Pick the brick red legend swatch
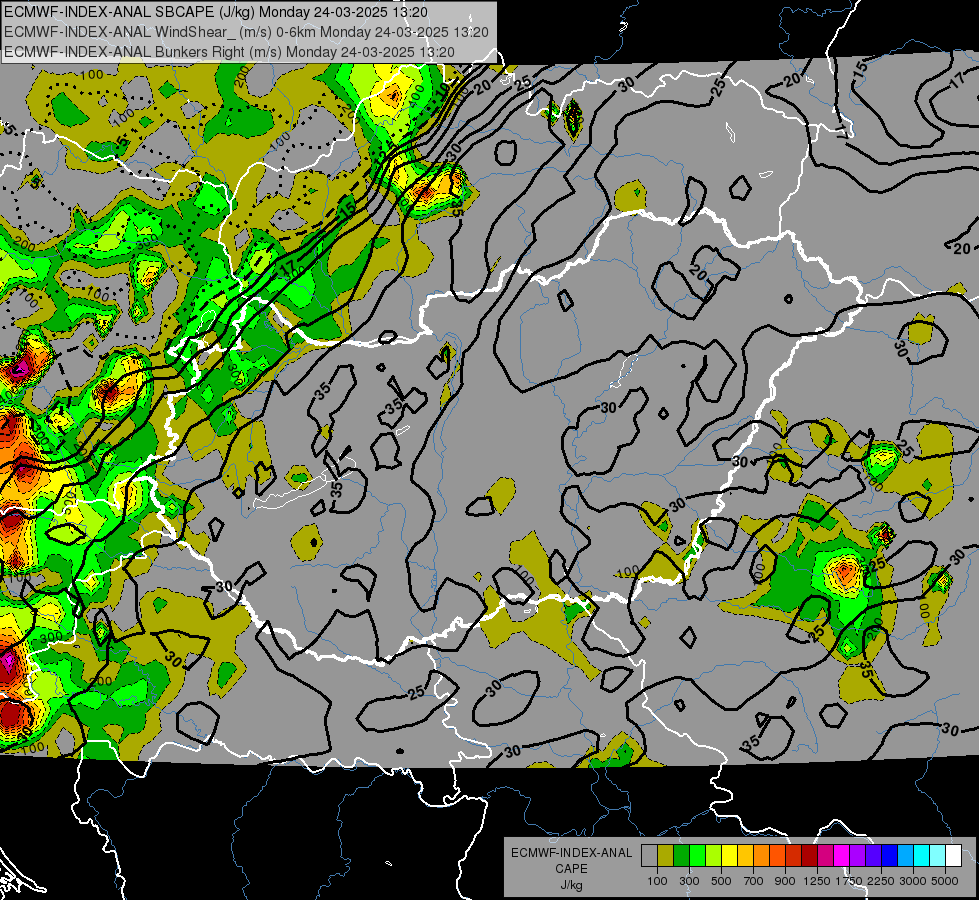Viewport: 979px width, 900px height. click(x=794, y=855)
